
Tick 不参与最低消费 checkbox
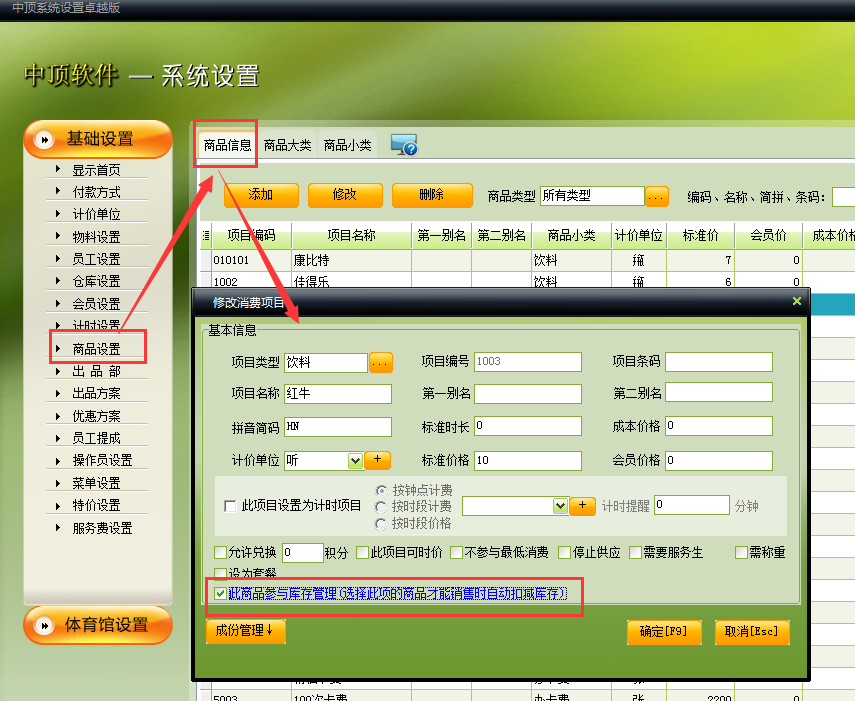tap(456, 553)
